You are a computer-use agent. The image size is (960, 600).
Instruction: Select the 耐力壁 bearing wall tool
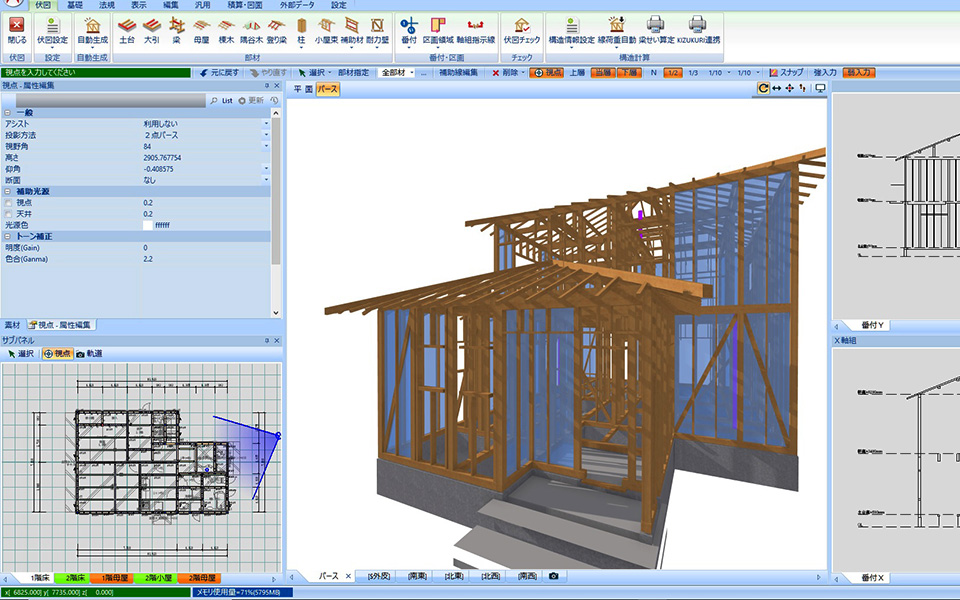379,27
